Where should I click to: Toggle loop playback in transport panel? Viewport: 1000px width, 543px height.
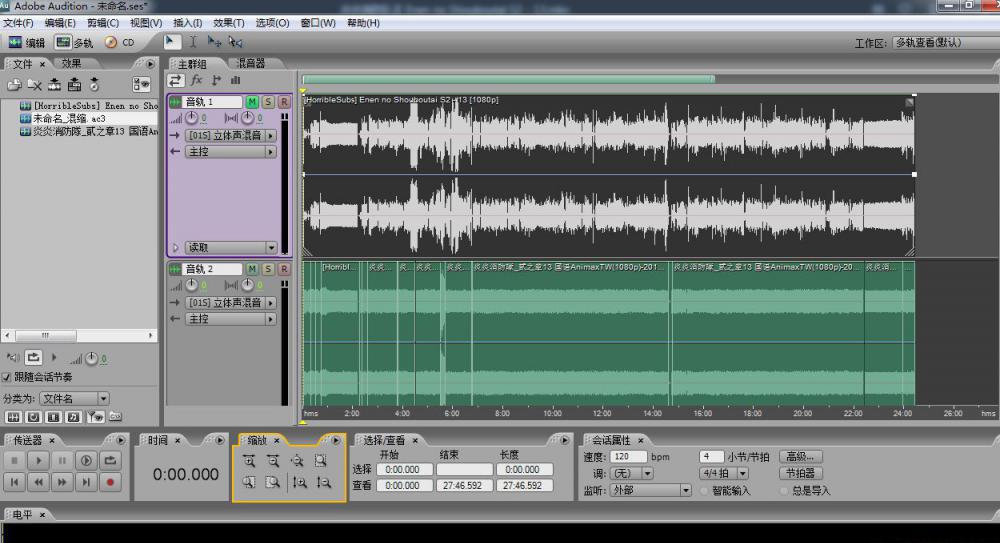tap(110, 460)
